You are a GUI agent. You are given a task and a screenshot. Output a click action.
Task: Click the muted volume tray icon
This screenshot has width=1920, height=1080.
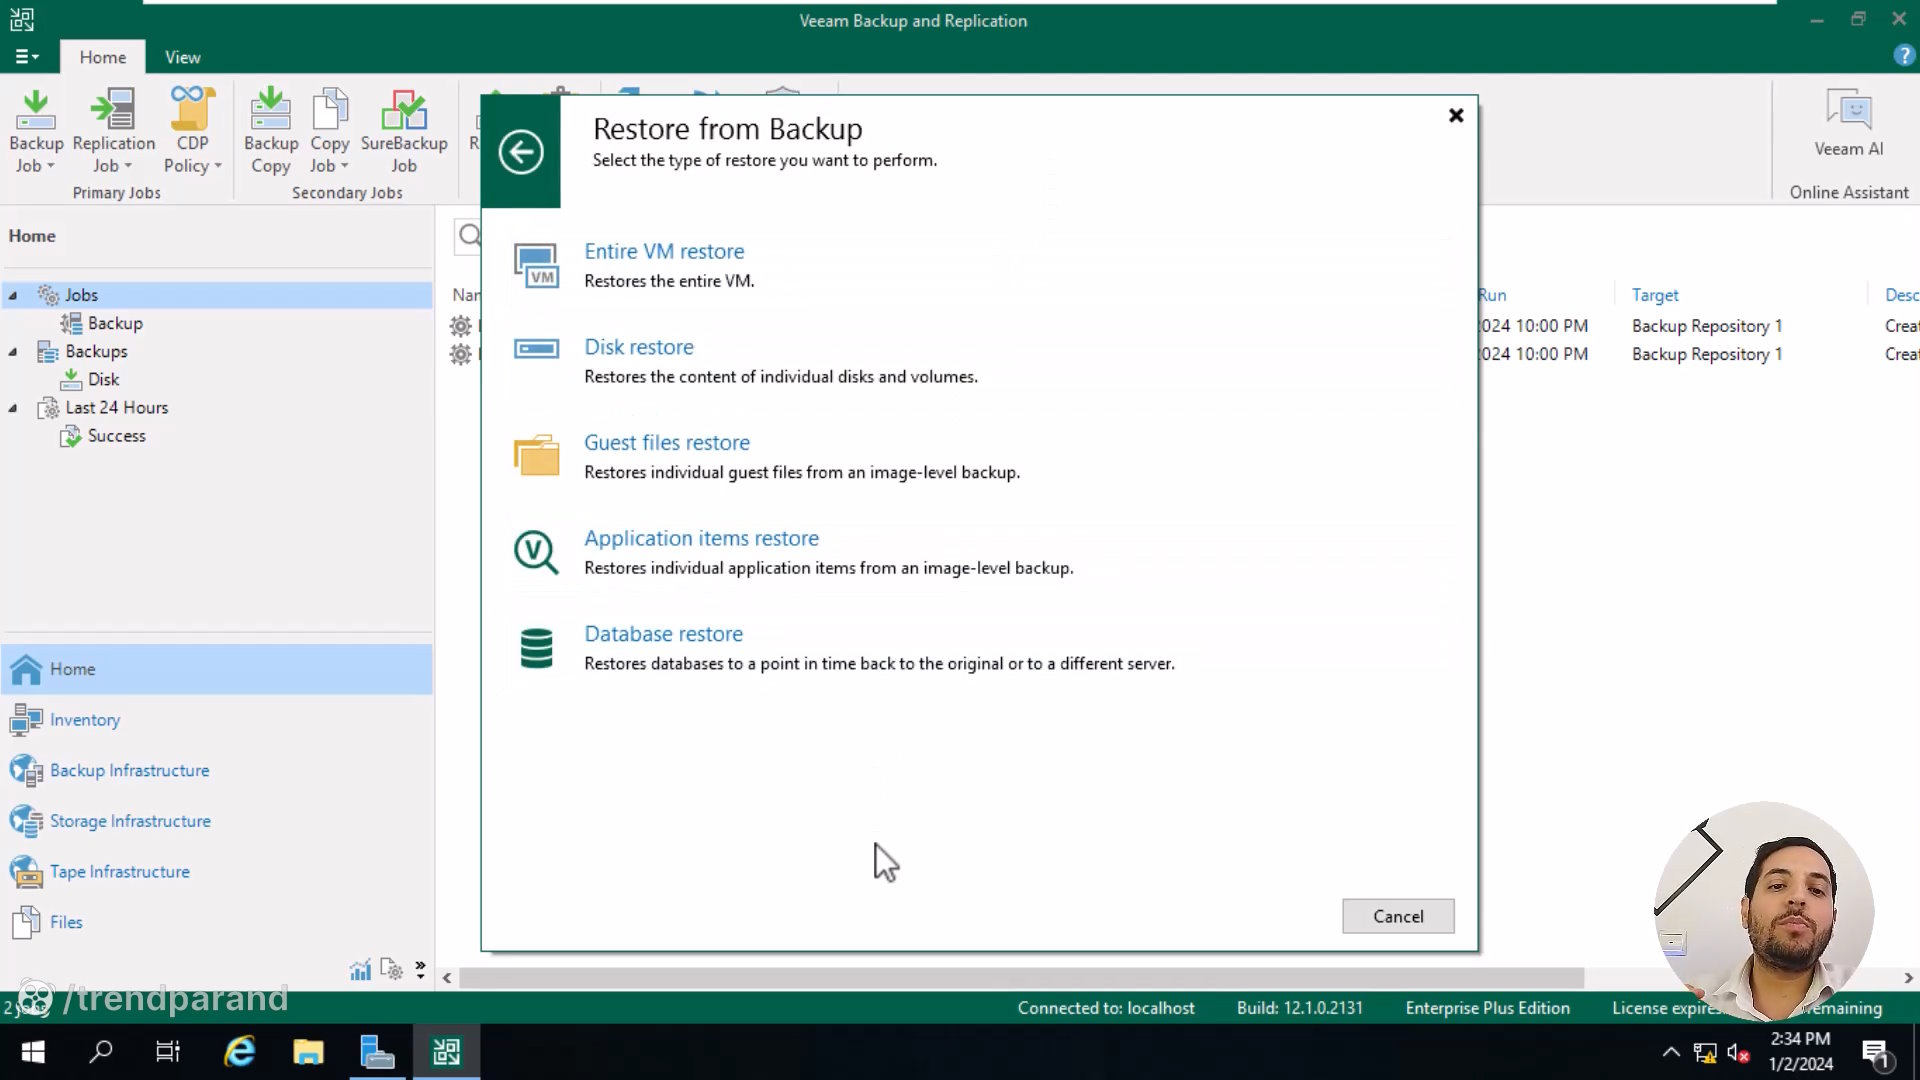point(1738,1053)
